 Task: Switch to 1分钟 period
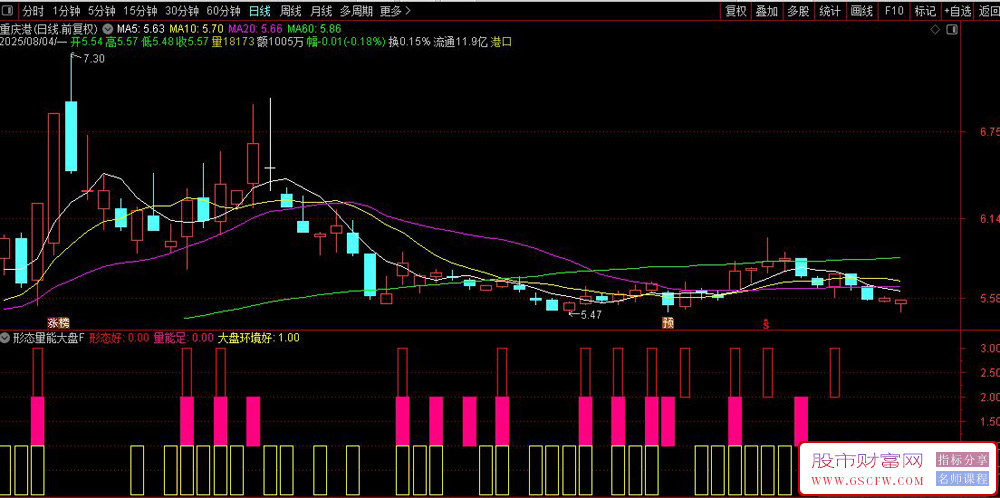(x=66, y=11)
